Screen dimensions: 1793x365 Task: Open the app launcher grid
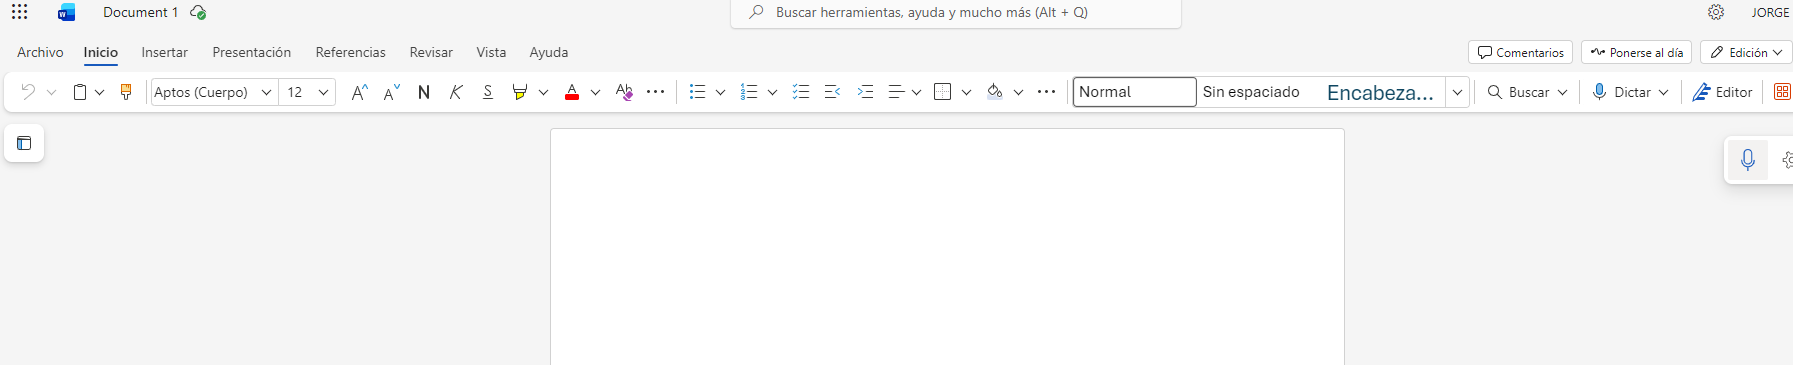click(x=20, y=12)
